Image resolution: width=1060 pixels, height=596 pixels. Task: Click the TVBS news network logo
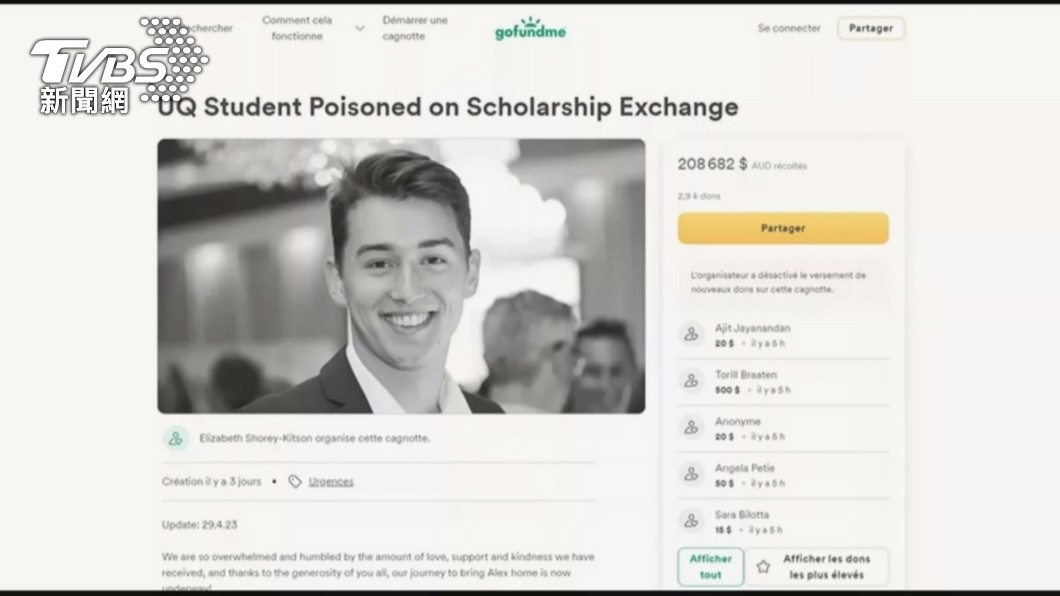119,66
